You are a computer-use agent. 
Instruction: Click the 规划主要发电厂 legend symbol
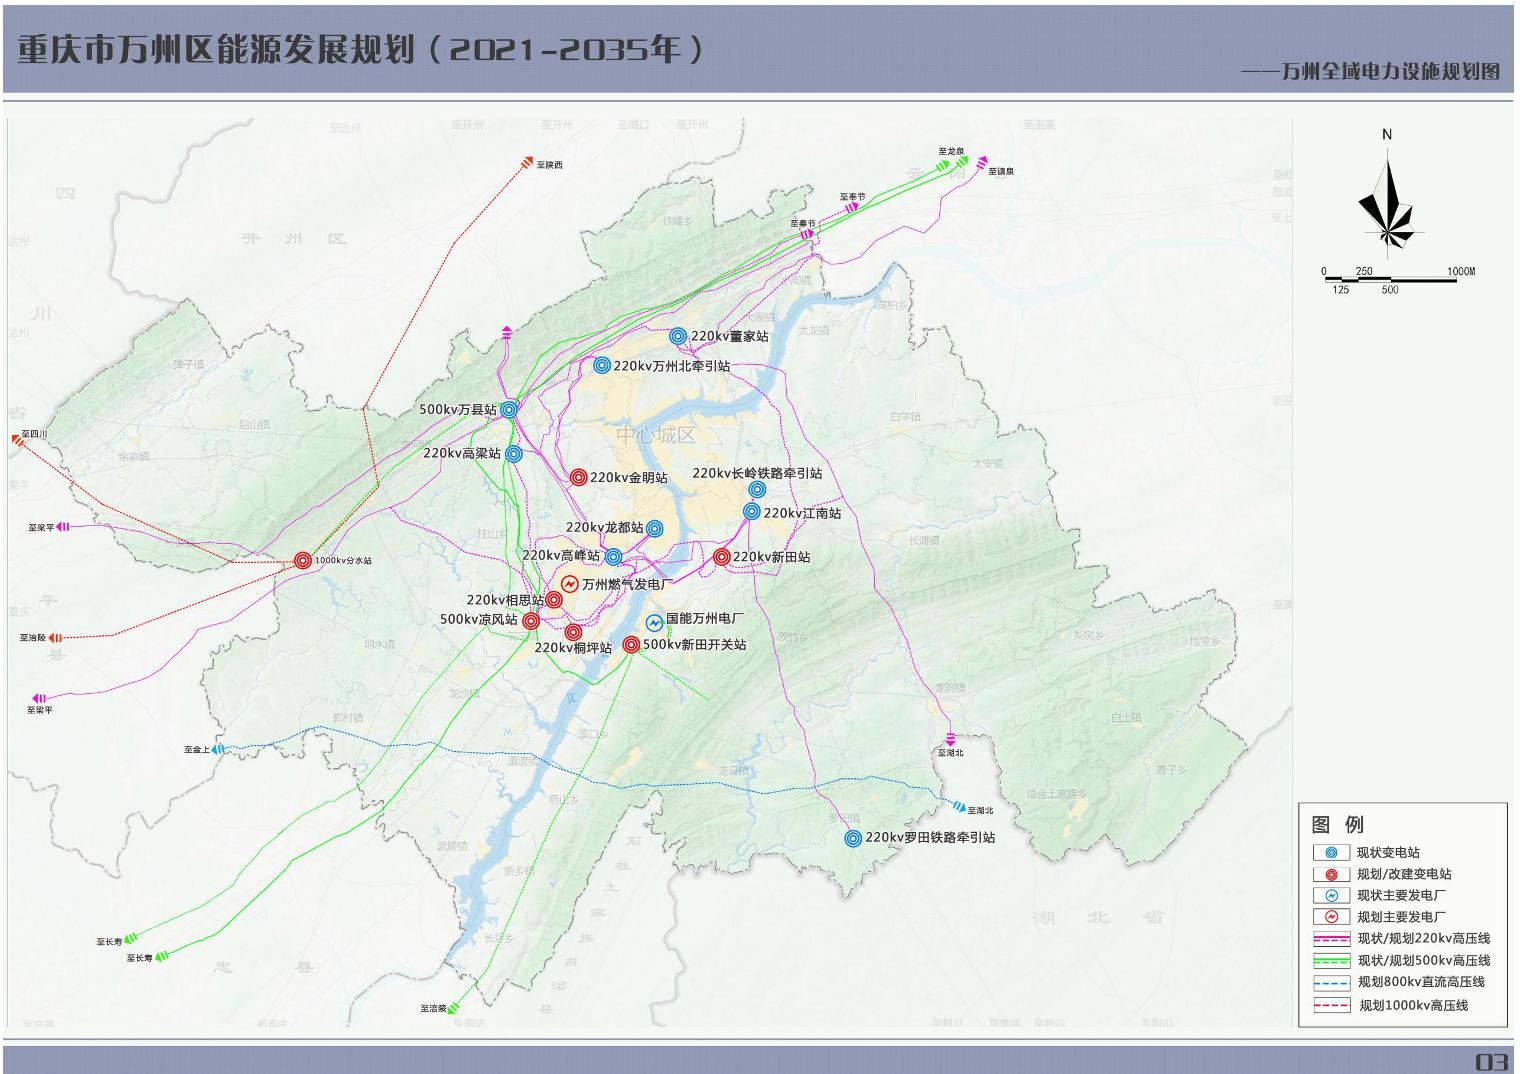point(1331,917)
